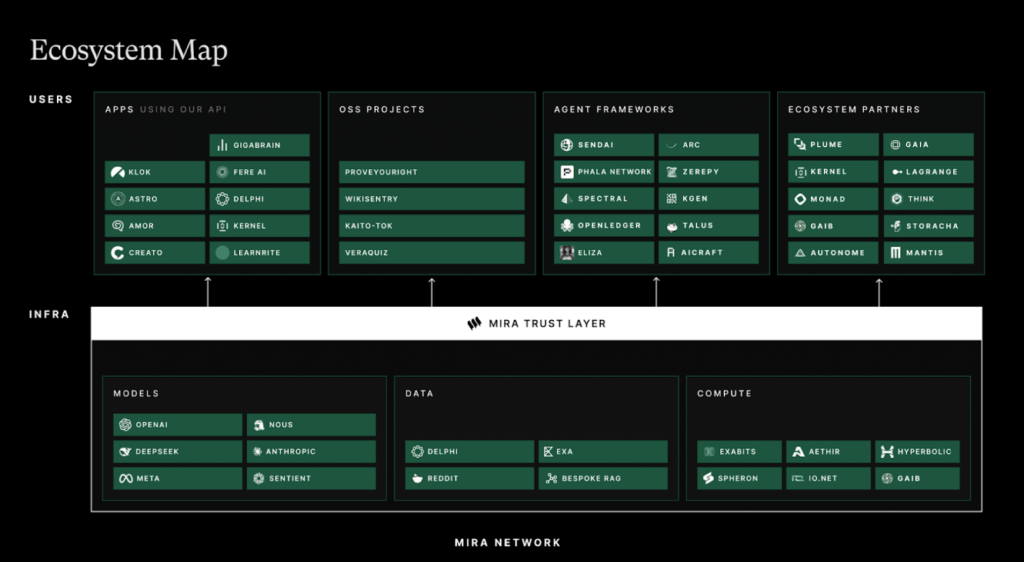Select the ProveYourRight project tile
The image size is (1024, 562).
[431, 172]
